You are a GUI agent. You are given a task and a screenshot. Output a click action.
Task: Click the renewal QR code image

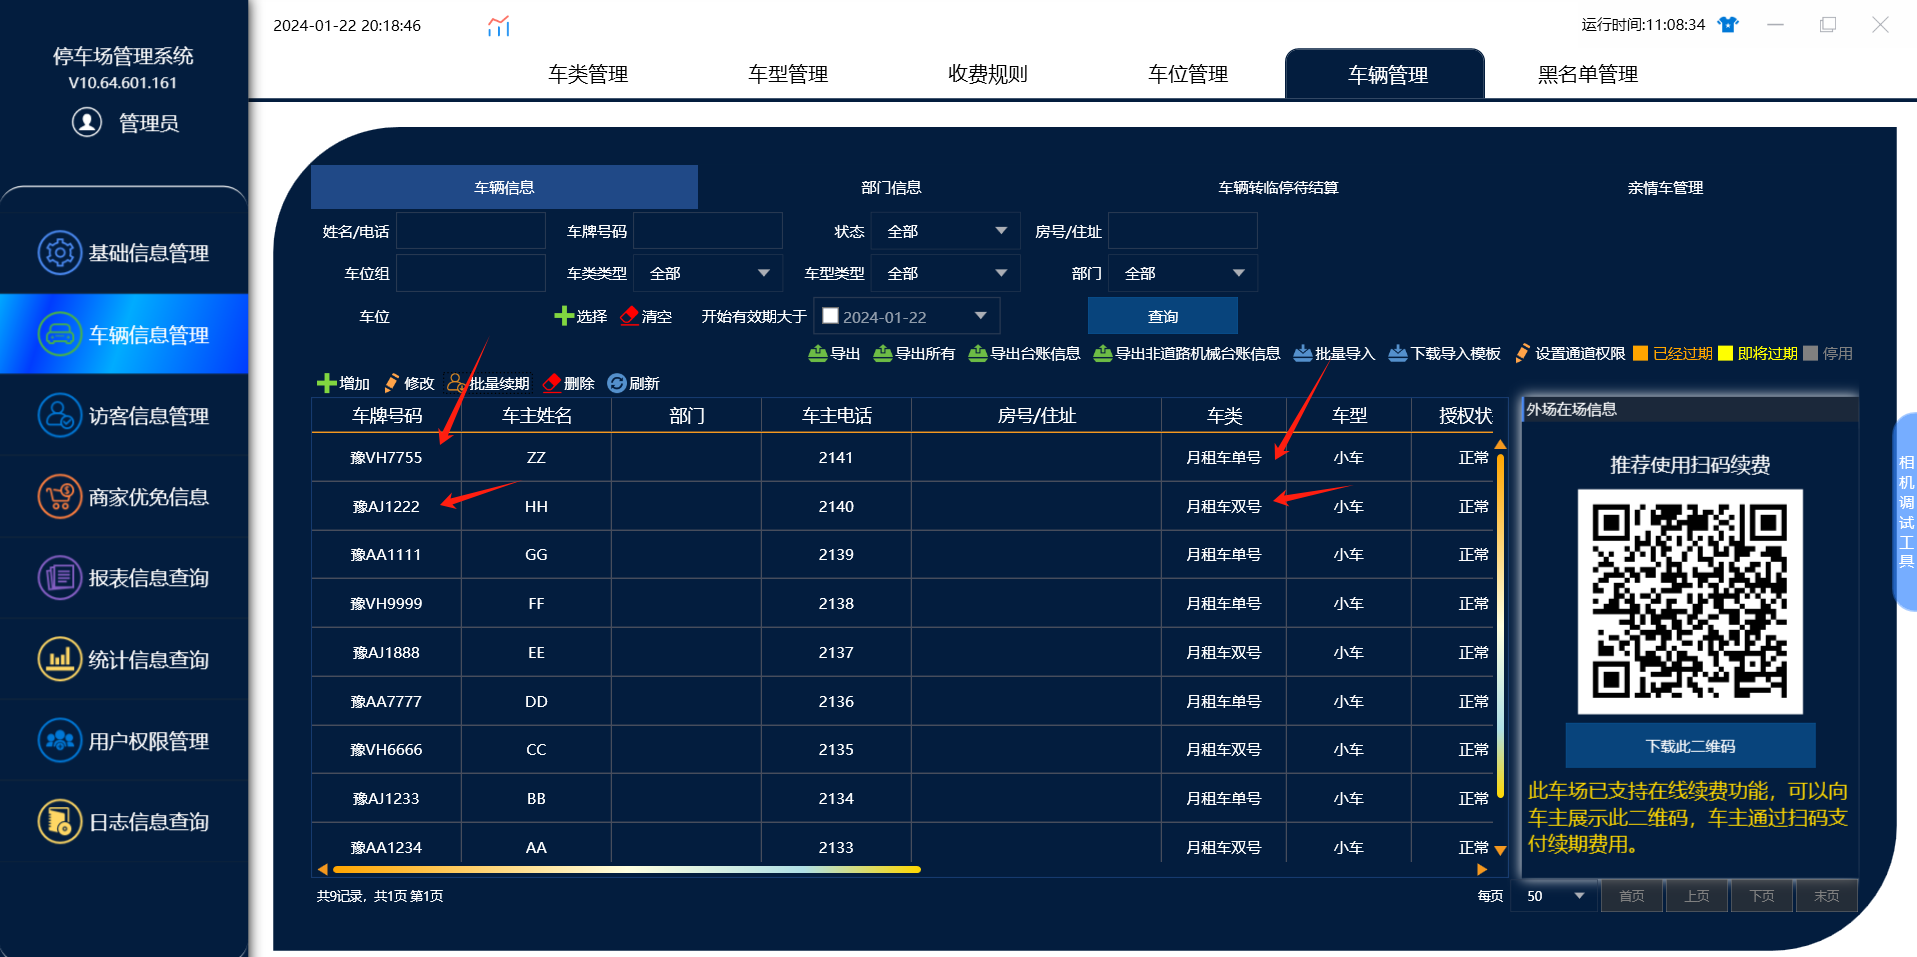(x=1690, y=601)
